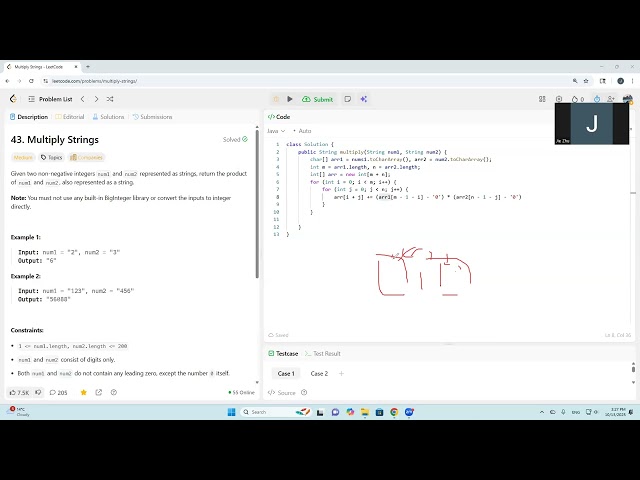
Task: Click code line 8 in the editor
Action: tap(427, 197)
